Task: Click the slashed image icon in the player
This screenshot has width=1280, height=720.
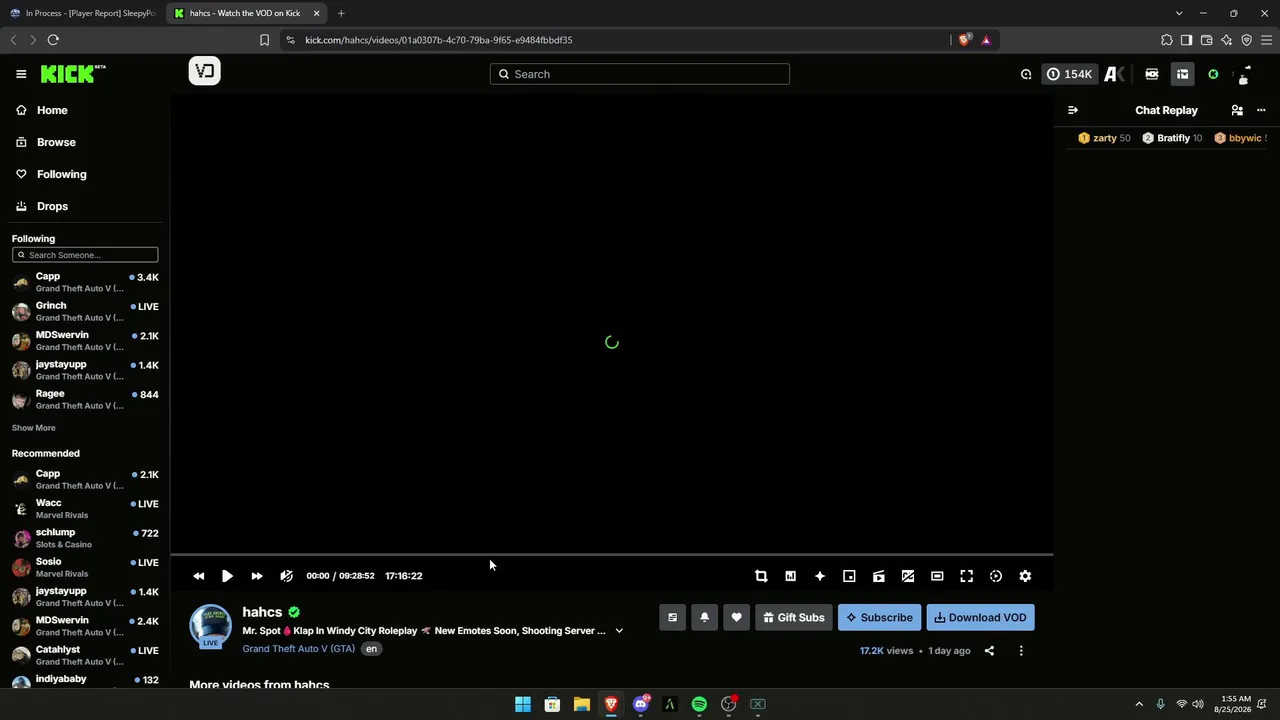Action: pos(908,576)
